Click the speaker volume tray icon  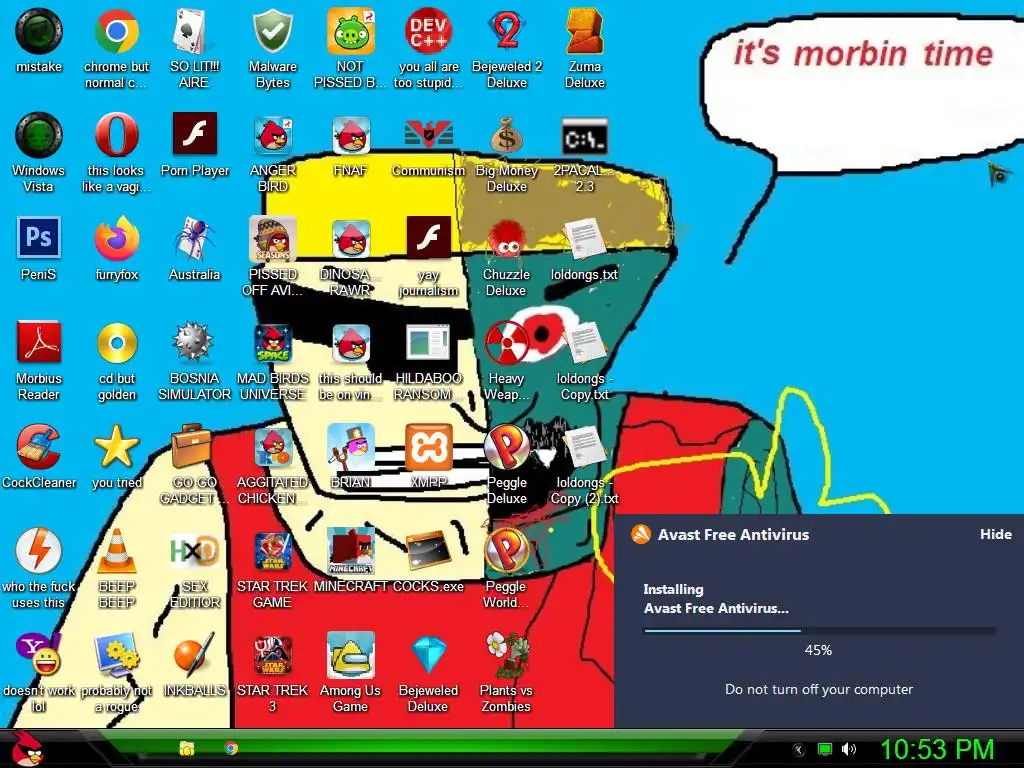(x=848, y=749)
